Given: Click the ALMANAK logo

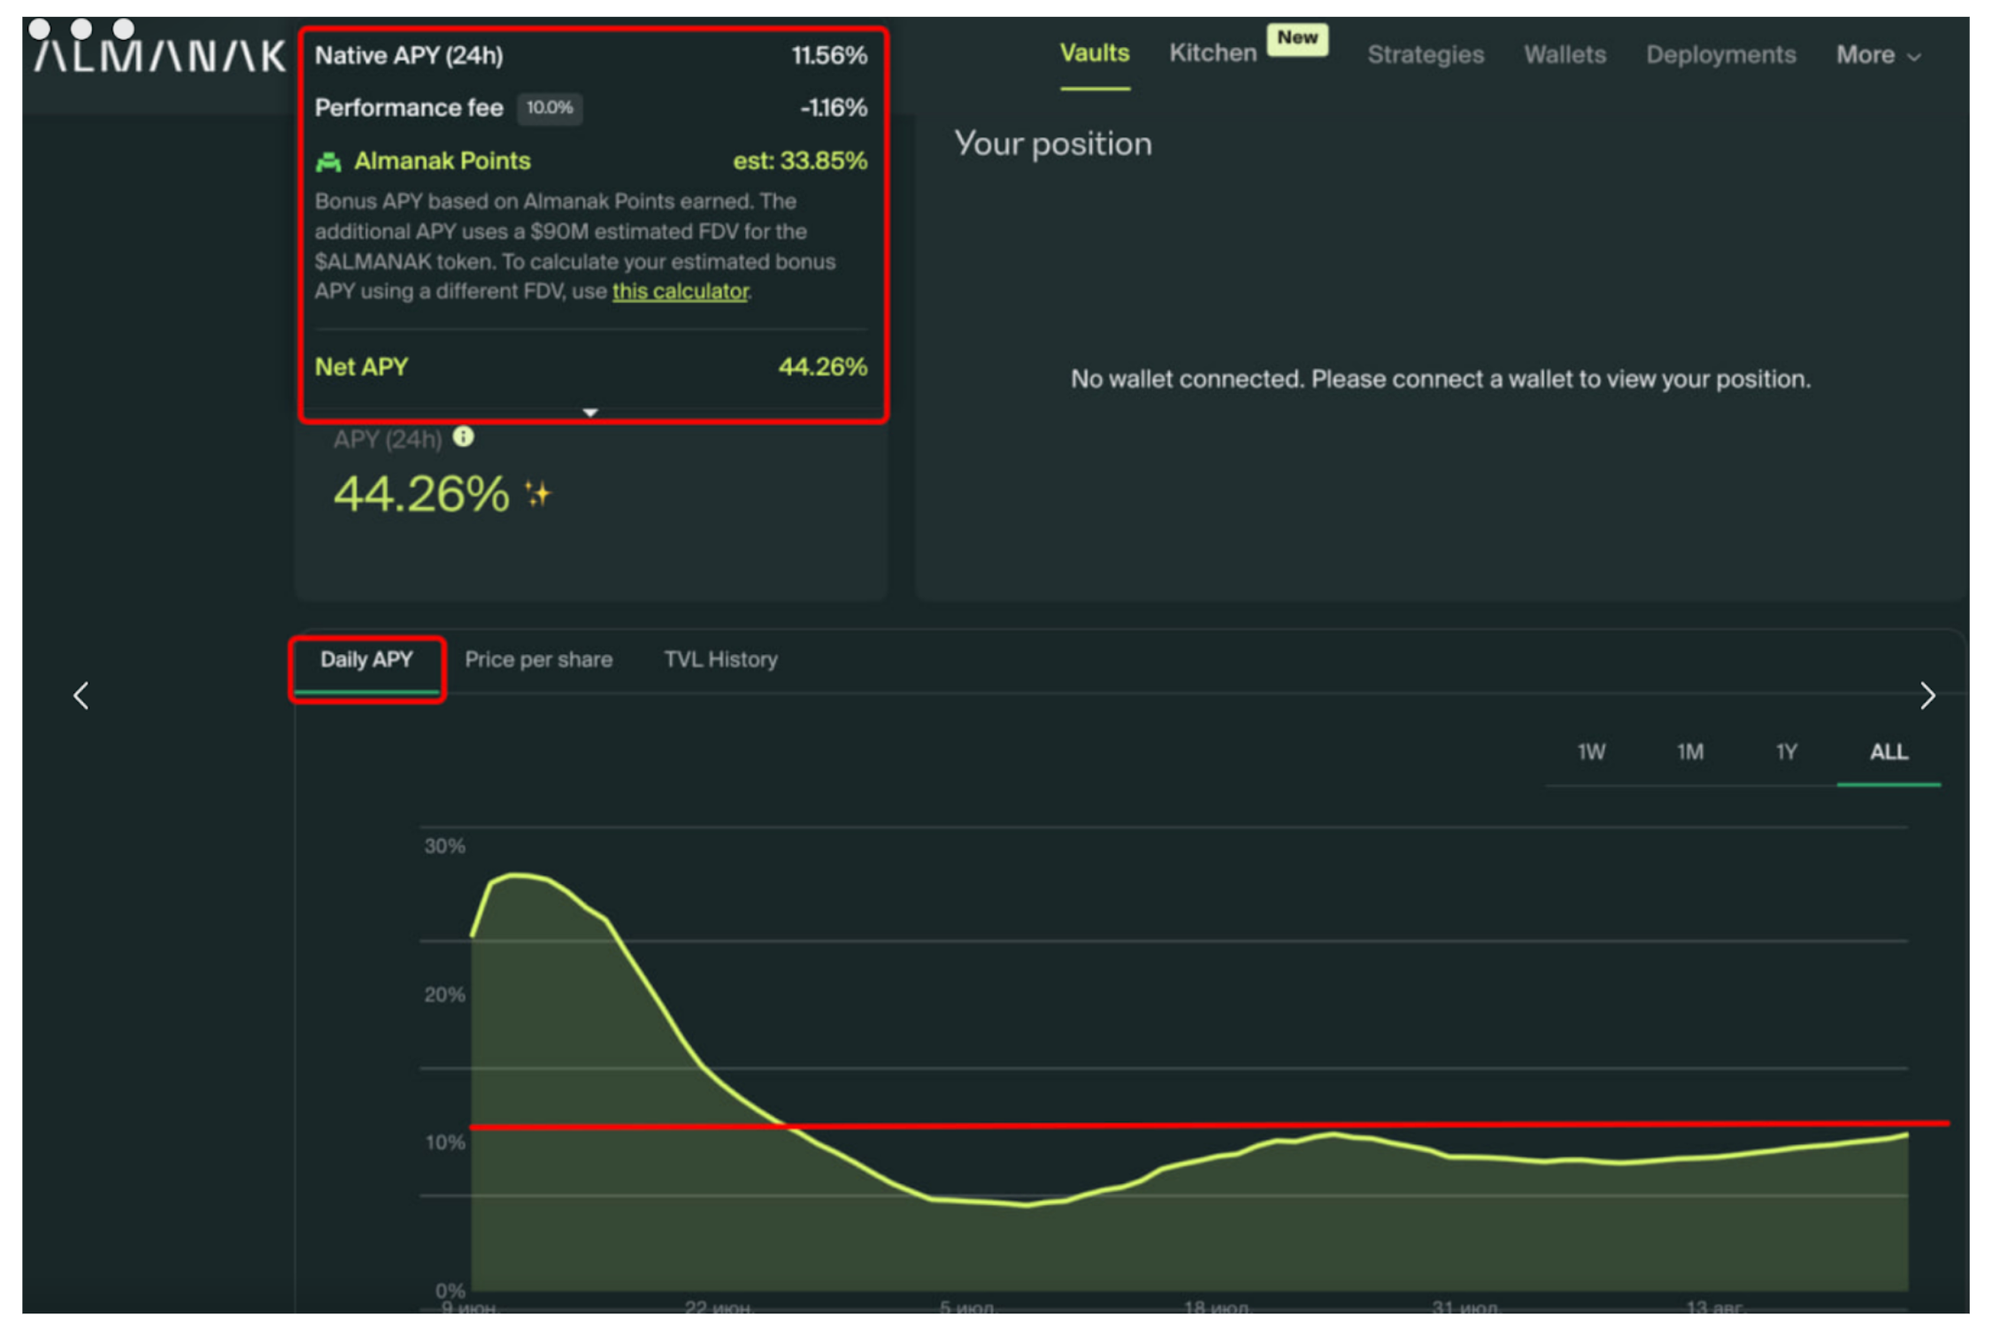Looking at the screenshot, I should click(160, 55).
